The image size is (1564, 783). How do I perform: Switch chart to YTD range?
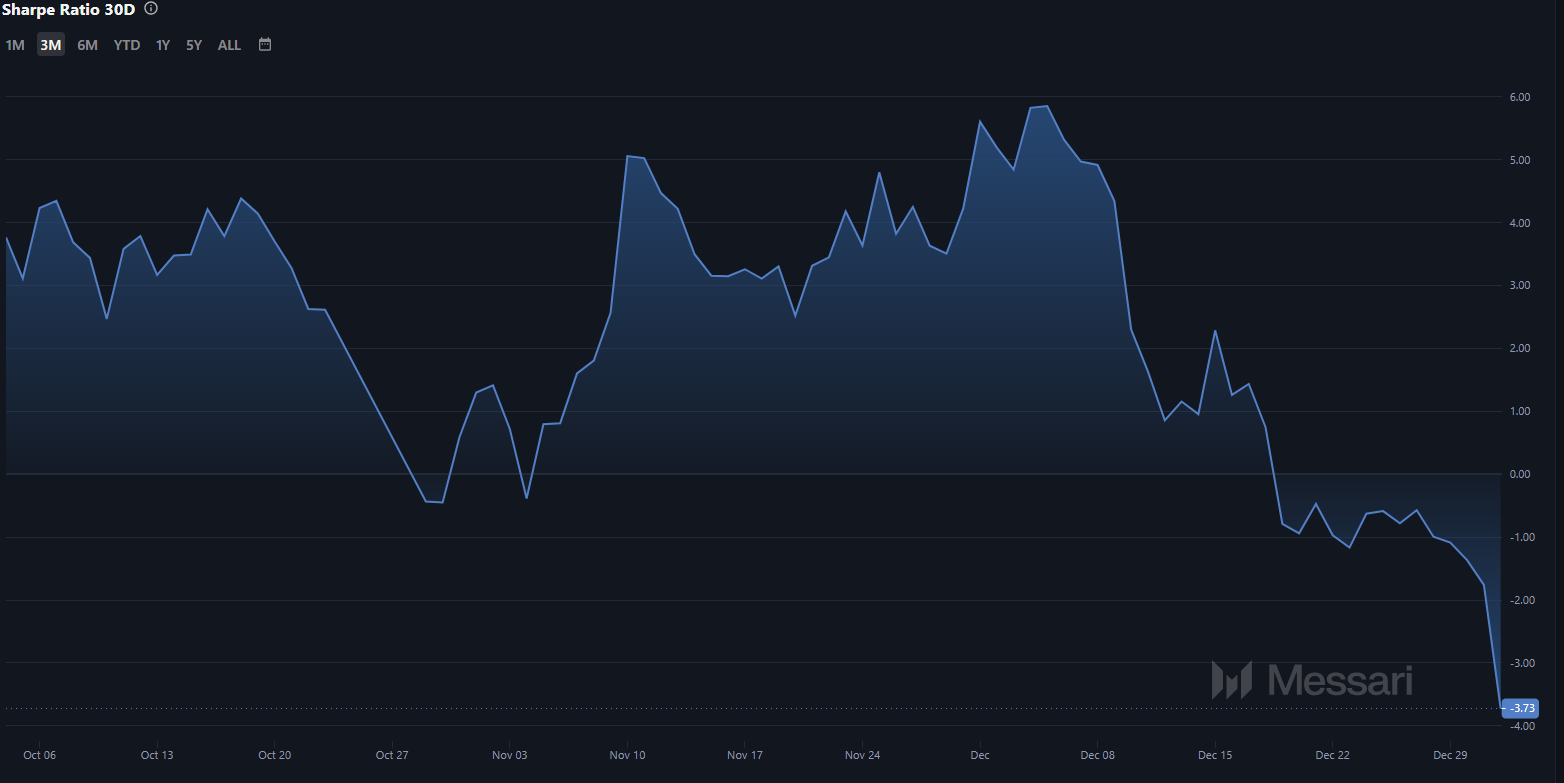click(x=127, y=45)
